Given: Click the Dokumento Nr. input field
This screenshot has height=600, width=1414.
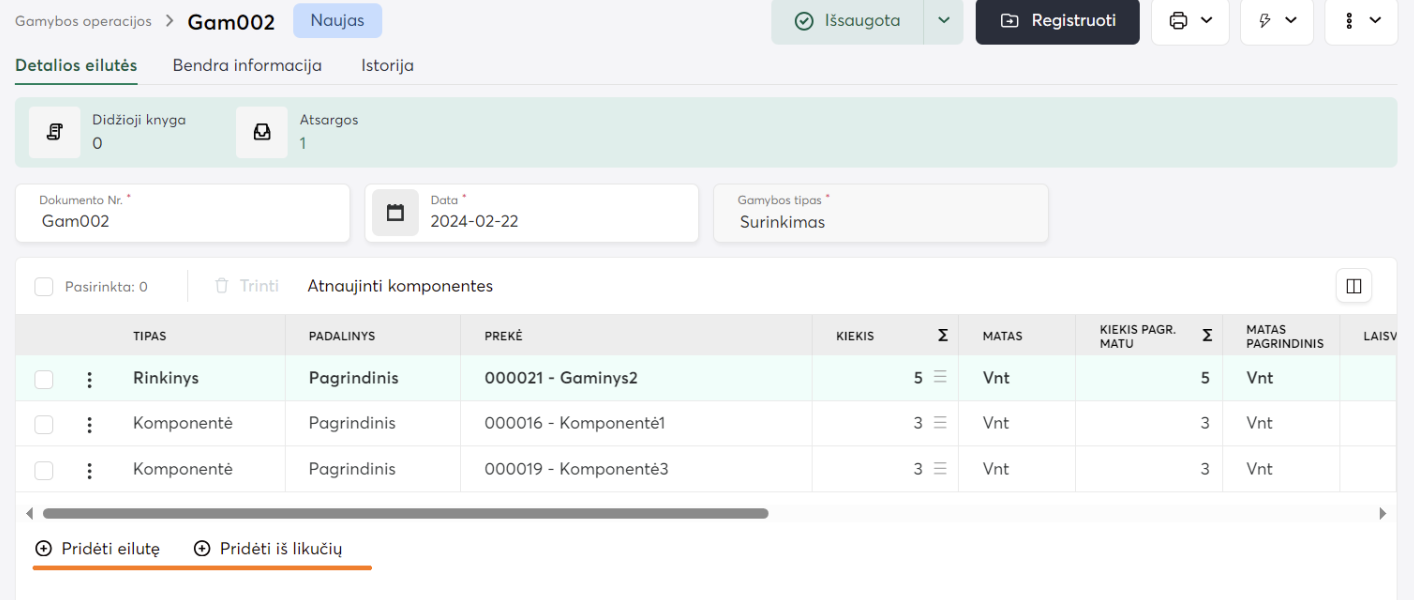Looking at the screenshot, I should pos(182,221).
